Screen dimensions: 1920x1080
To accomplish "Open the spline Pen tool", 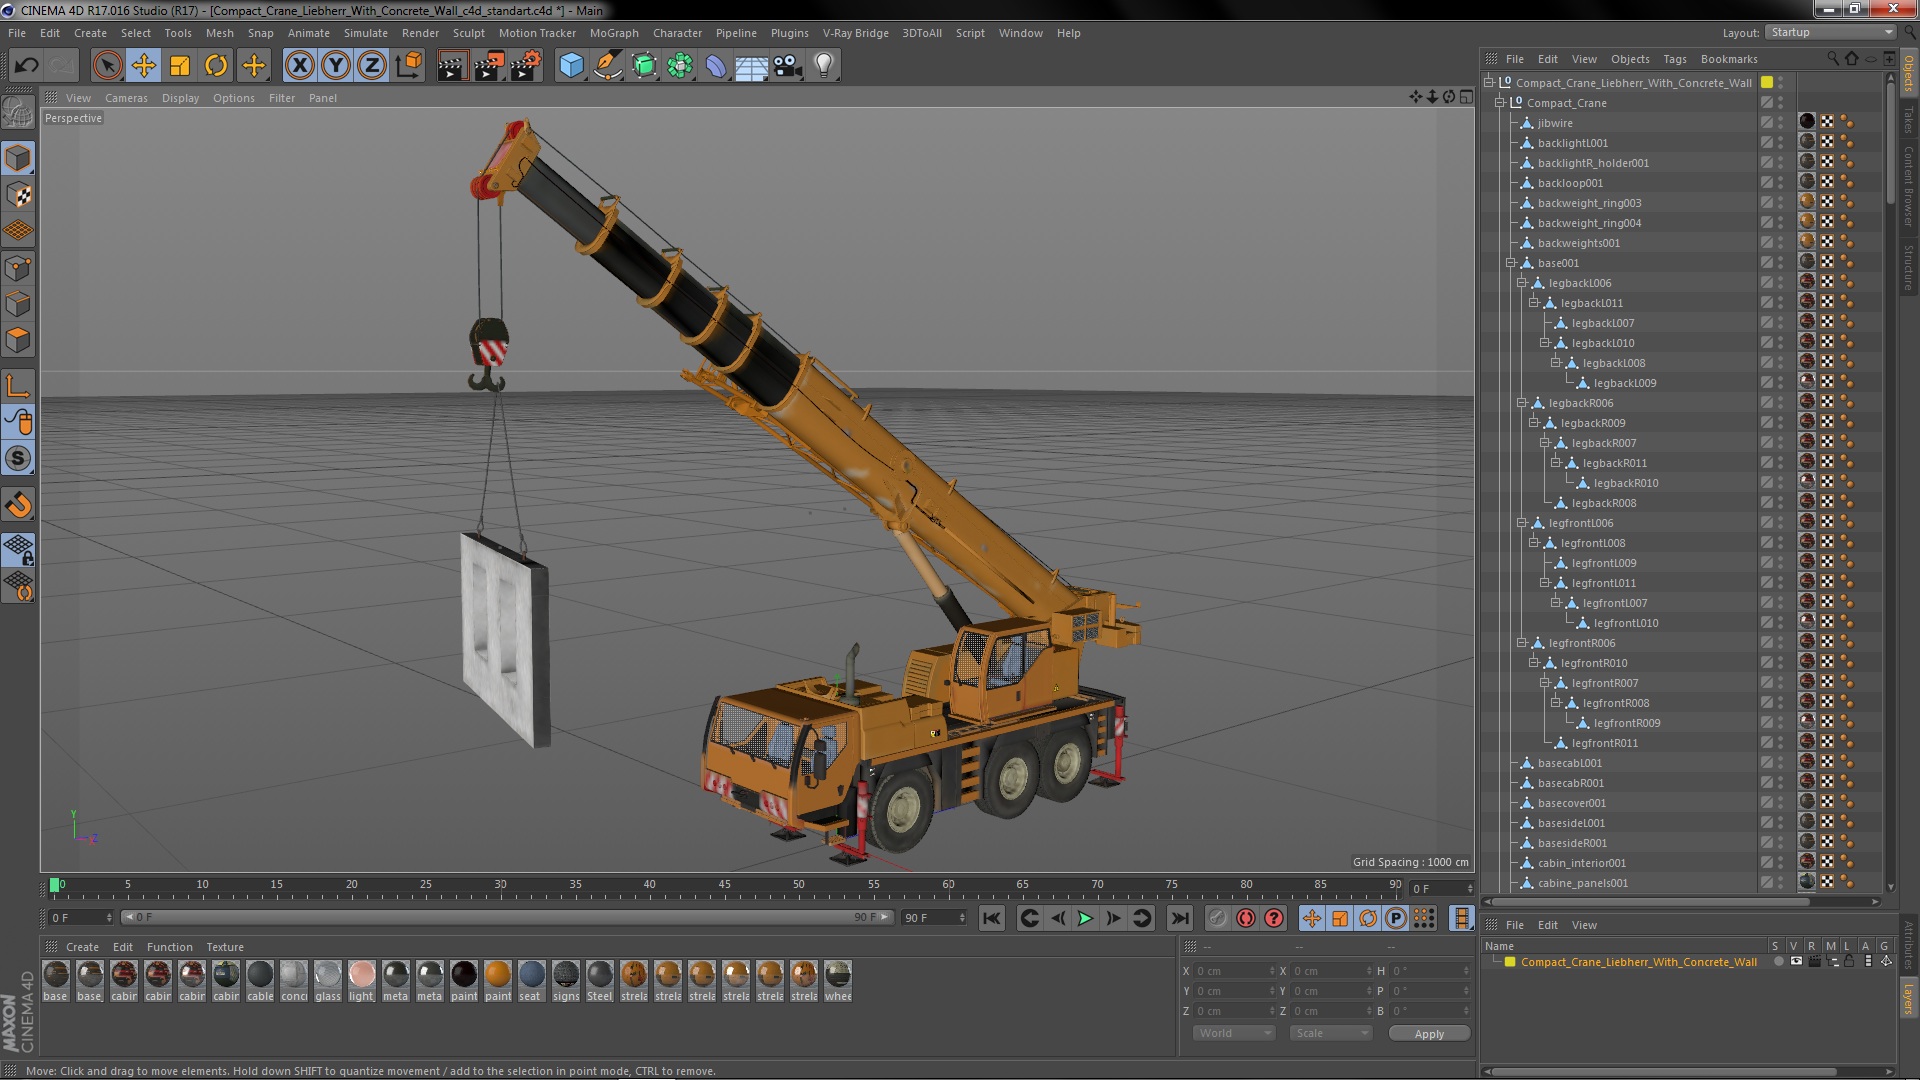I will click(x=607, y=66).
